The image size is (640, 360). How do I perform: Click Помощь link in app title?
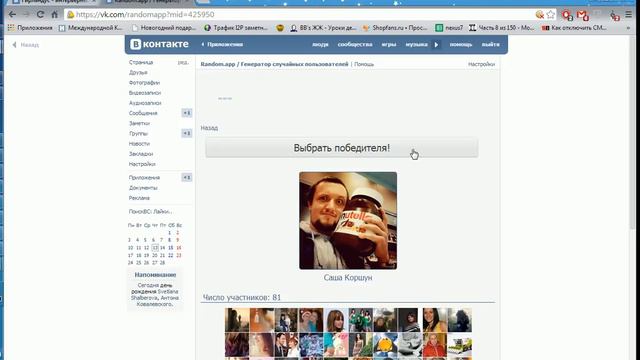[x=364, y=64]
